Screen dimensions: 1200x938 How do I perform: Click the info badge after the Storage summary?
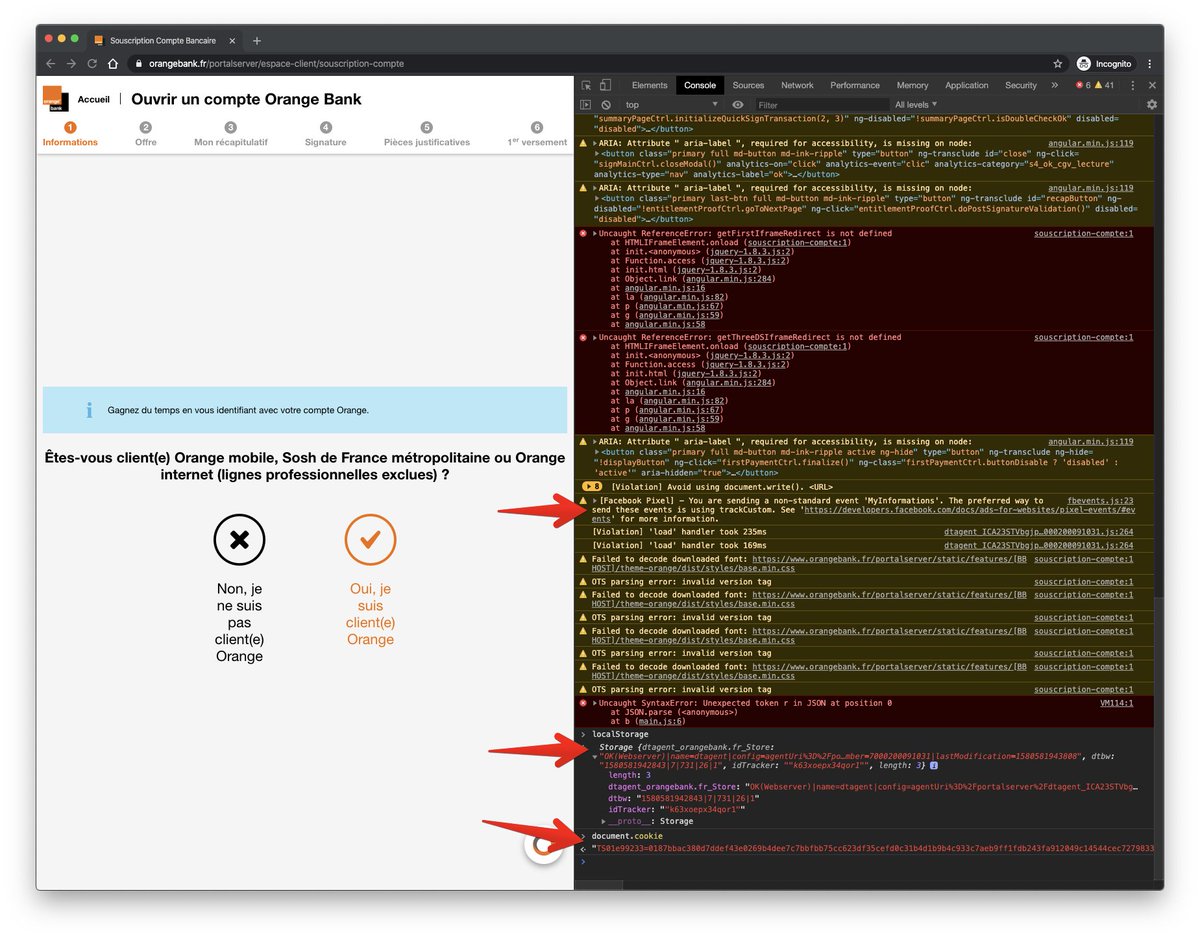click(x=933, y=765)
